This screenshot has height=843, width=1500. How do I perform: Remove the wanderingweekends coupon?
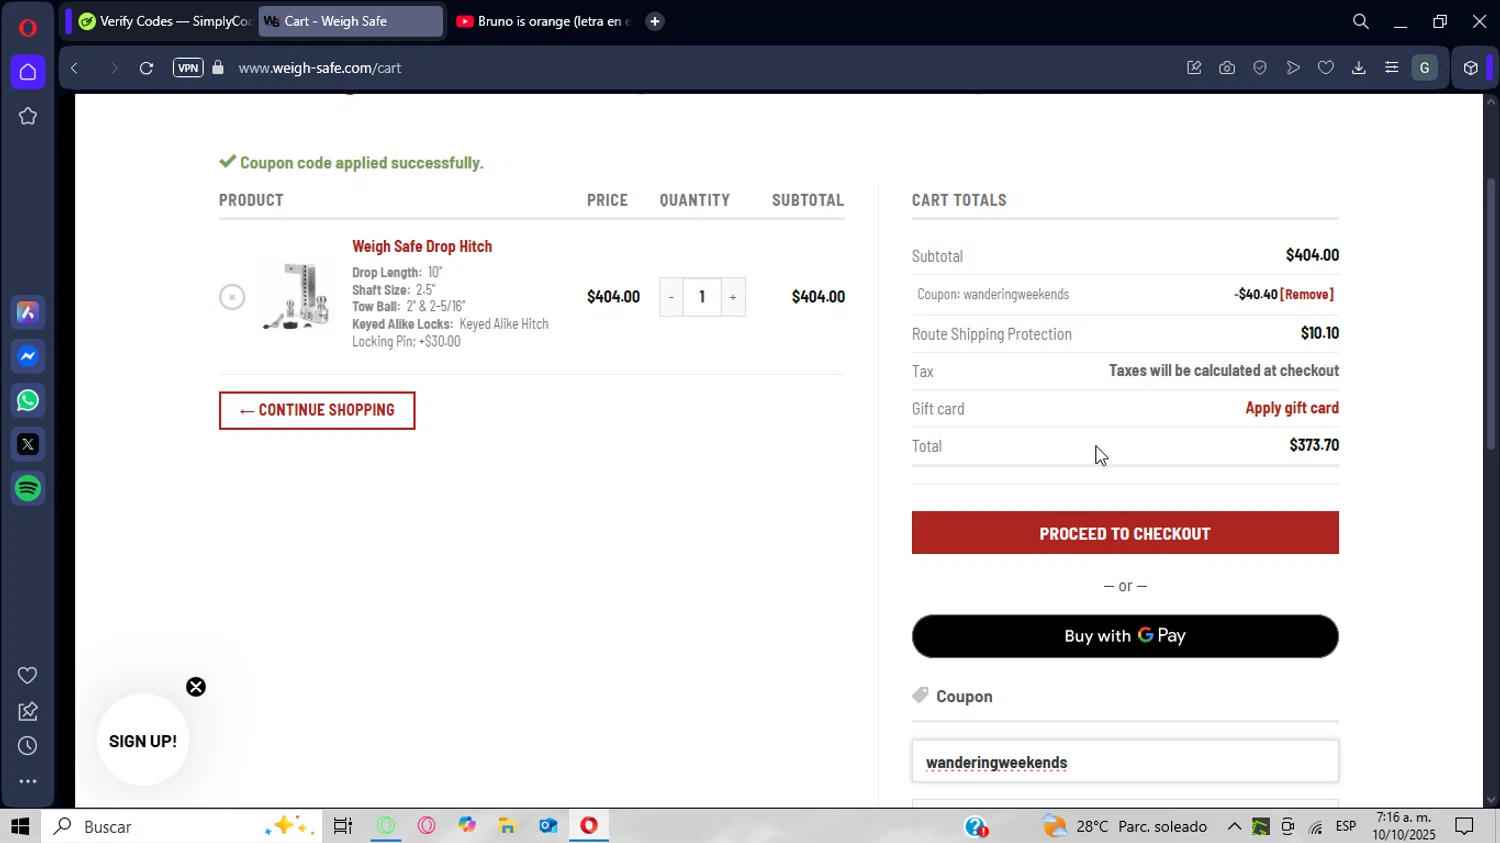click(x=1307, y=294)
